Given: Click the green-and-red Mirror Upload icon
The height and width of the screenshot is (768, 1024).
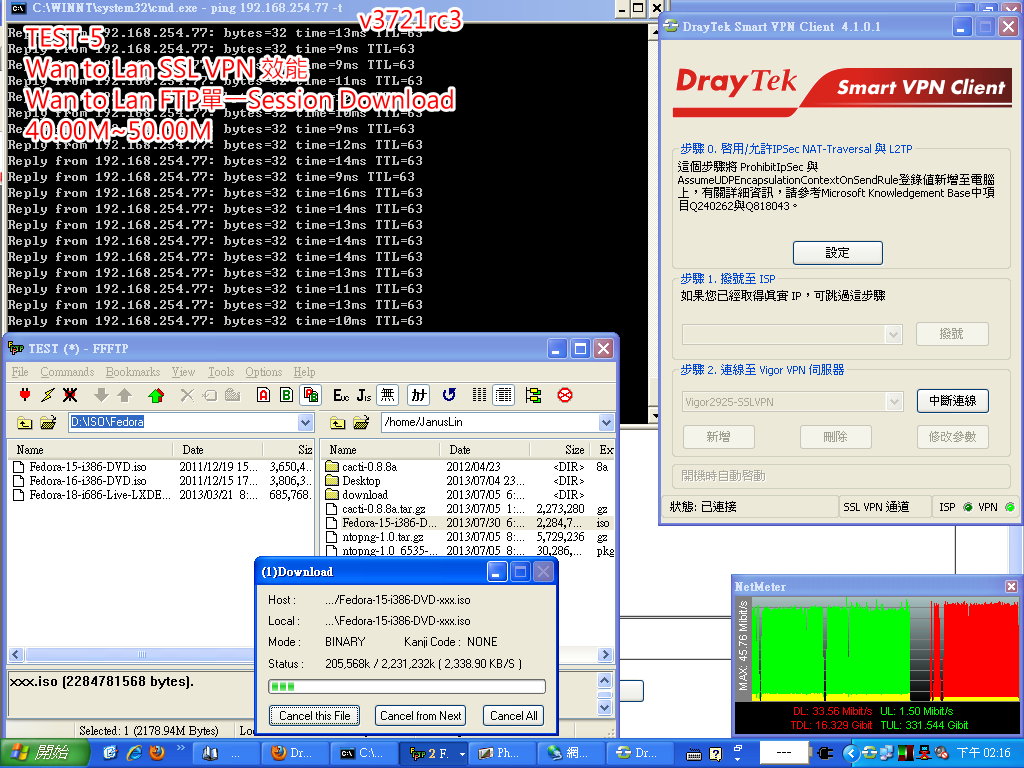Looking at the screenshot, I should click(x=156, y=395).
